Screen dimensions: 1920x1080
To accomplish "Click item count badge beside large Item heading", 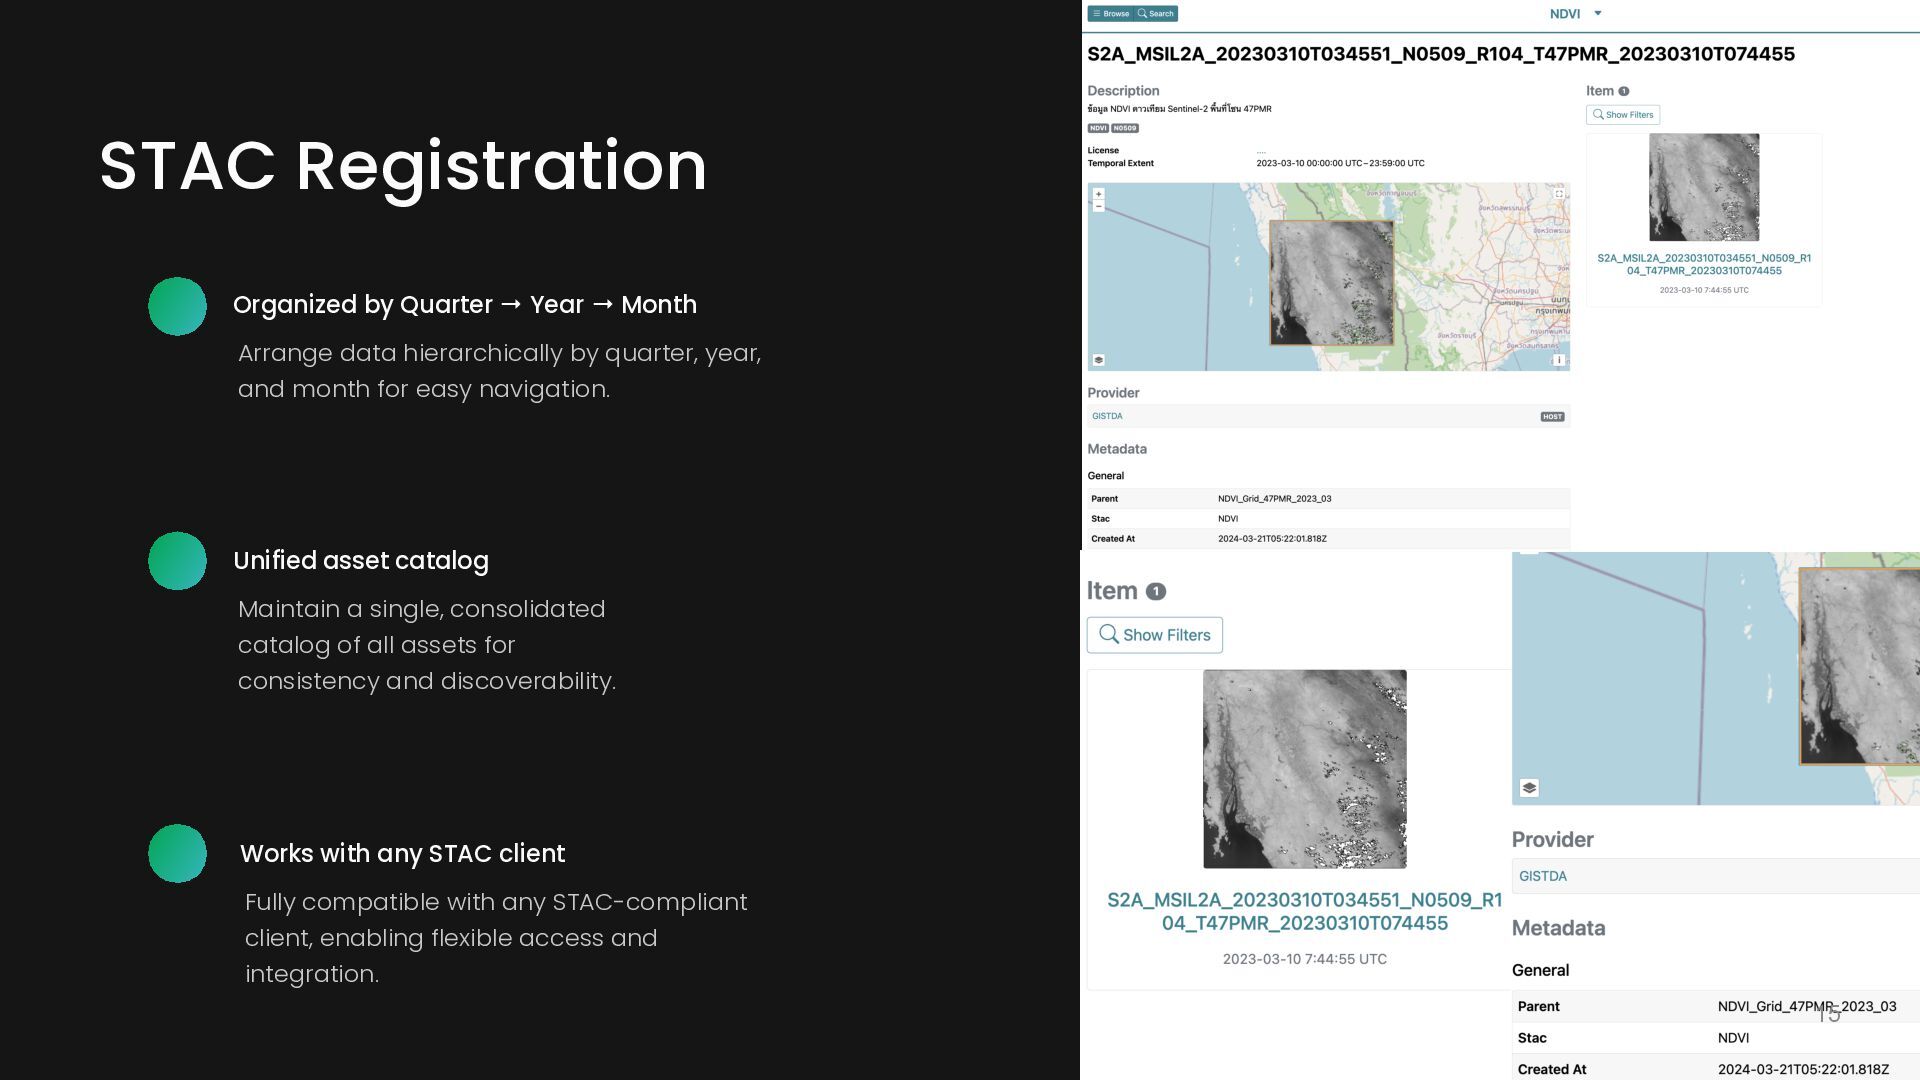I will (x=1155, y=591).
